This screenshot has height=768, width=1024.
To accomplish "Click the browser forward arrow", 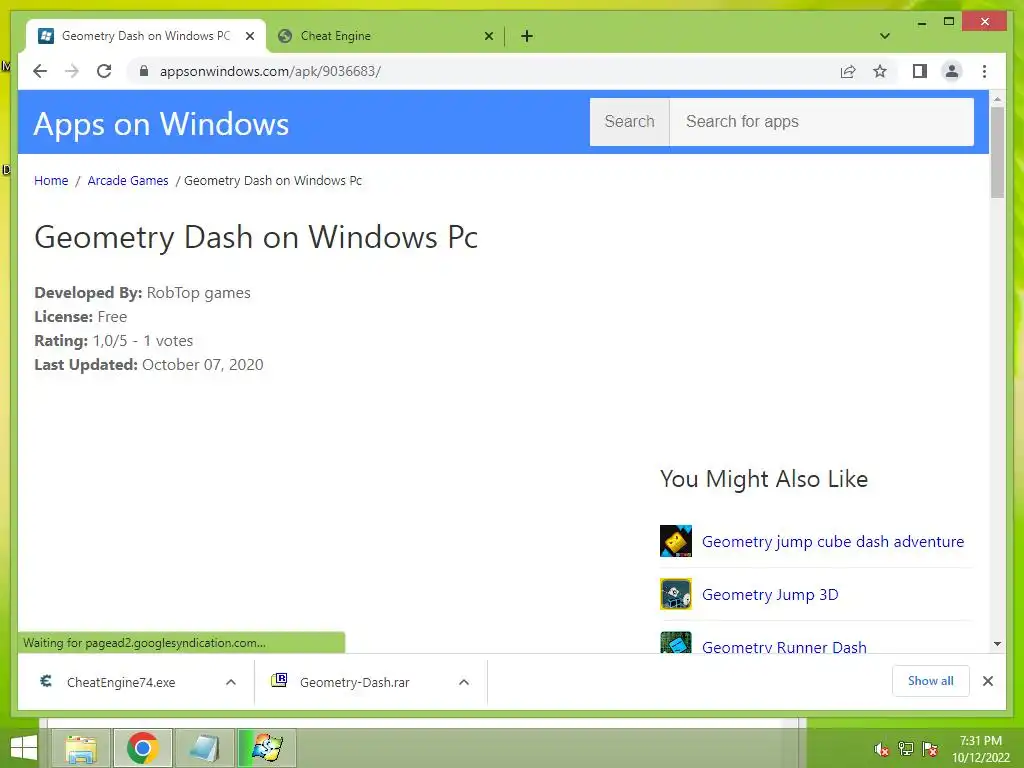I will (x=72, y=71).
